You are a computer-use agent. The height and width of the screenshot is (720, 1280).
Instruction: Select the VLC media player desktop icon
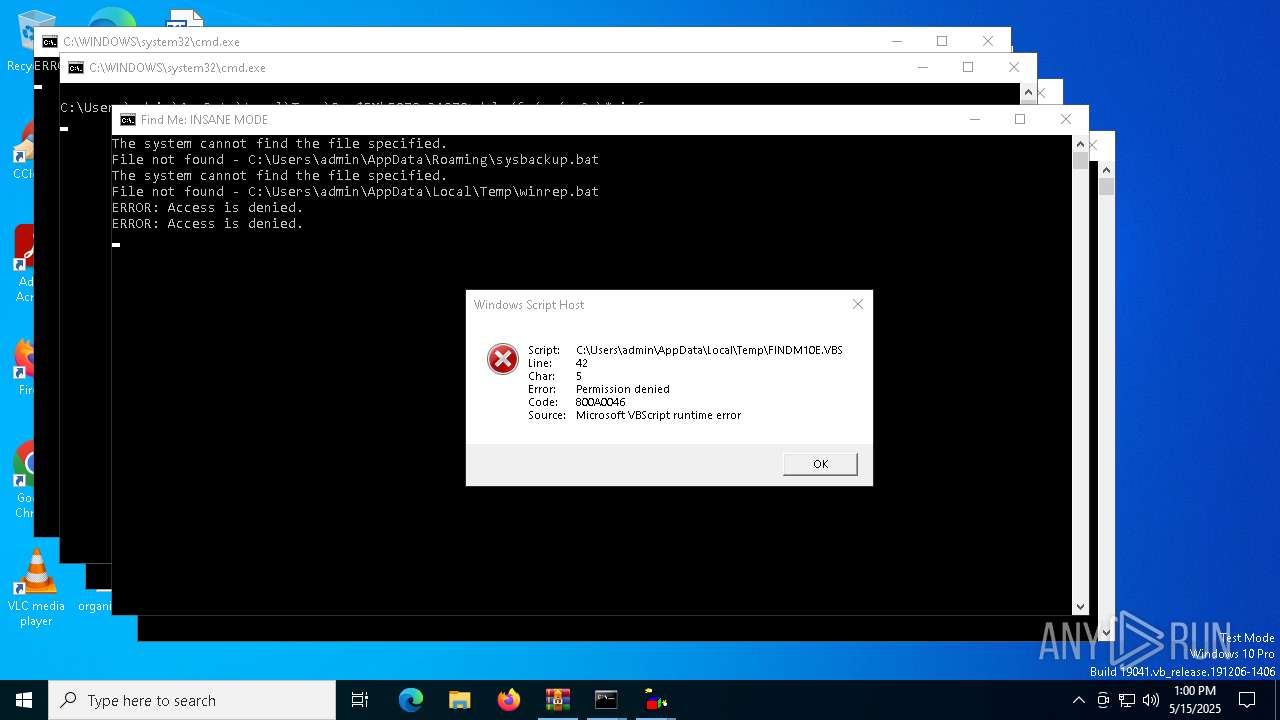click(36, 588)
